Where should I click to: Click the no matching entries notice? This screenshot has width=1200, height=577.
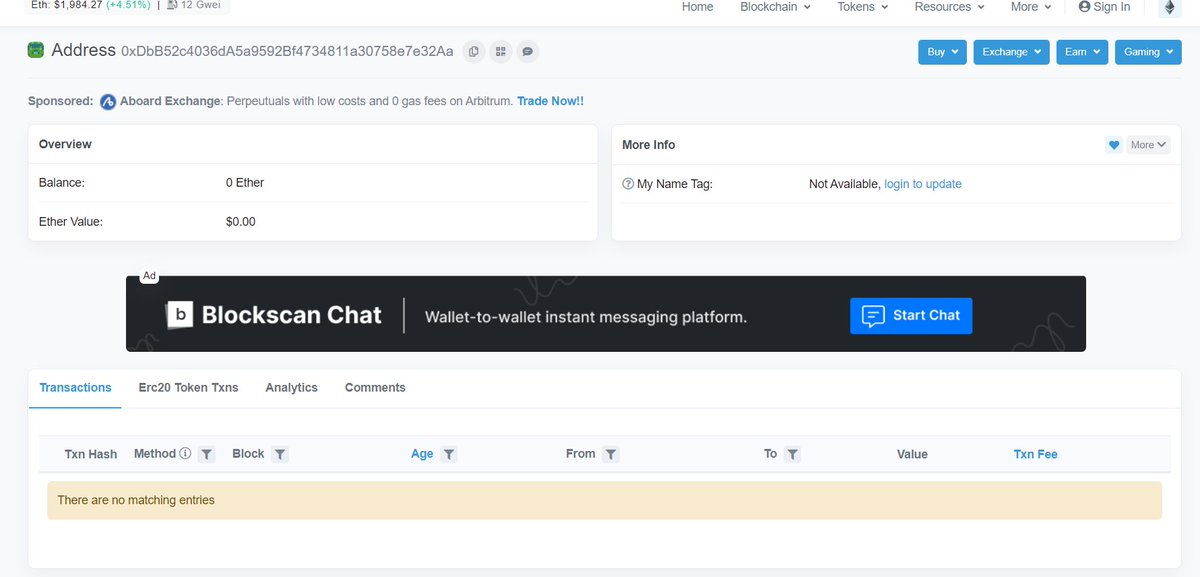604,500
